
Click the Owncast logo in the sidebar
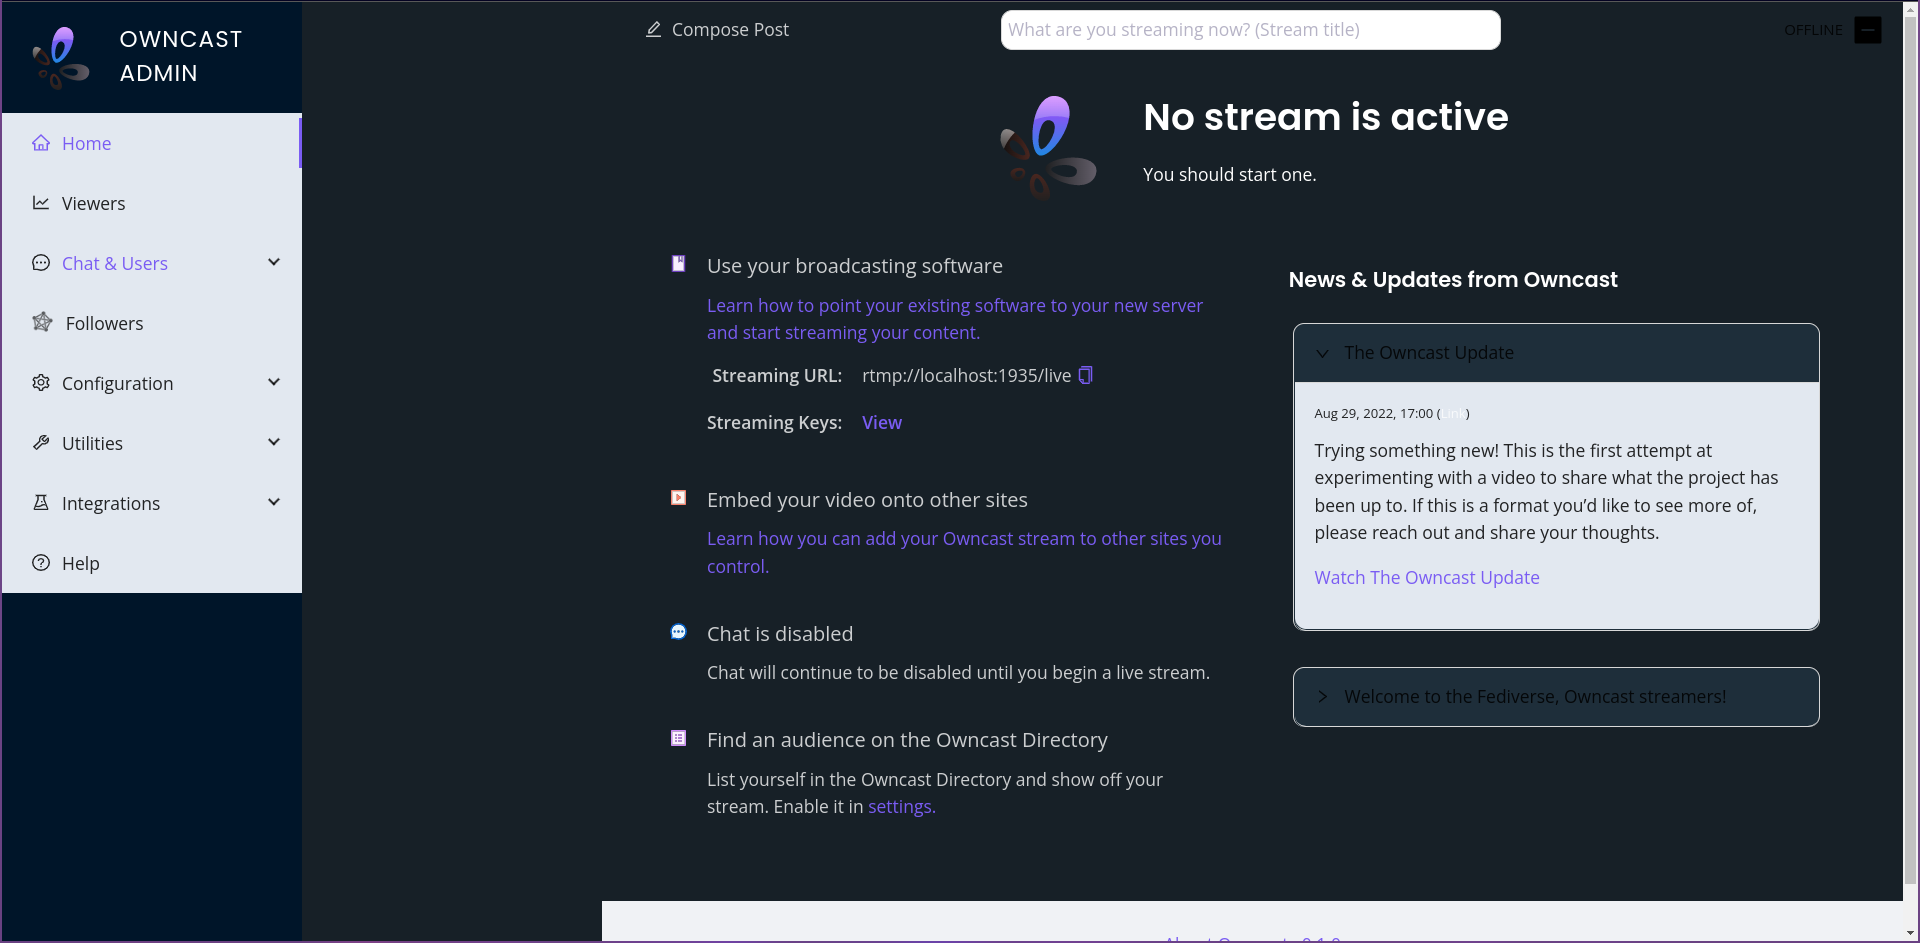[59, 56]
